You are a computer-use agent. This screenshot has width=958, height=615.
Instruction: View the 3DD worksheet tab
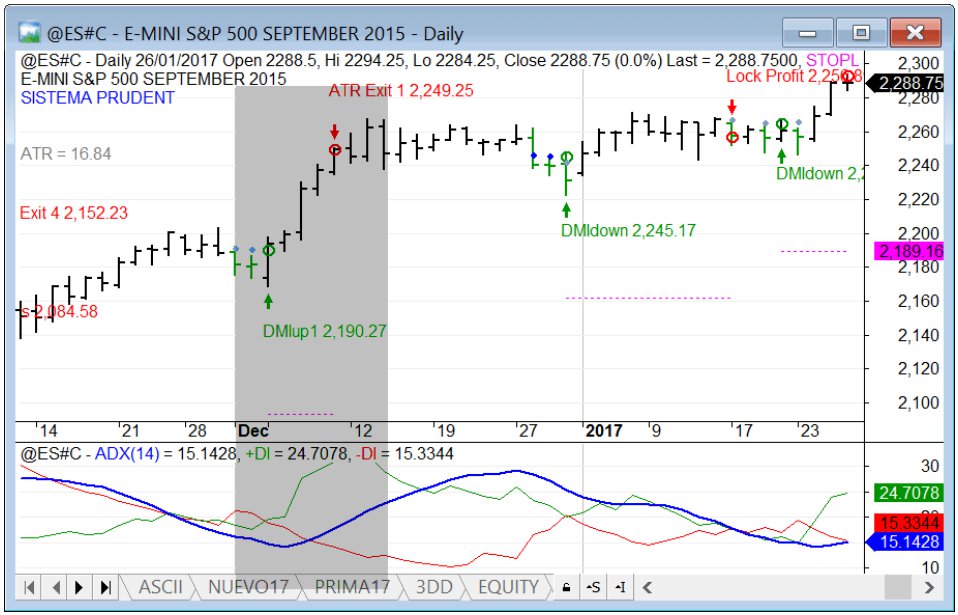click(434, 588)
